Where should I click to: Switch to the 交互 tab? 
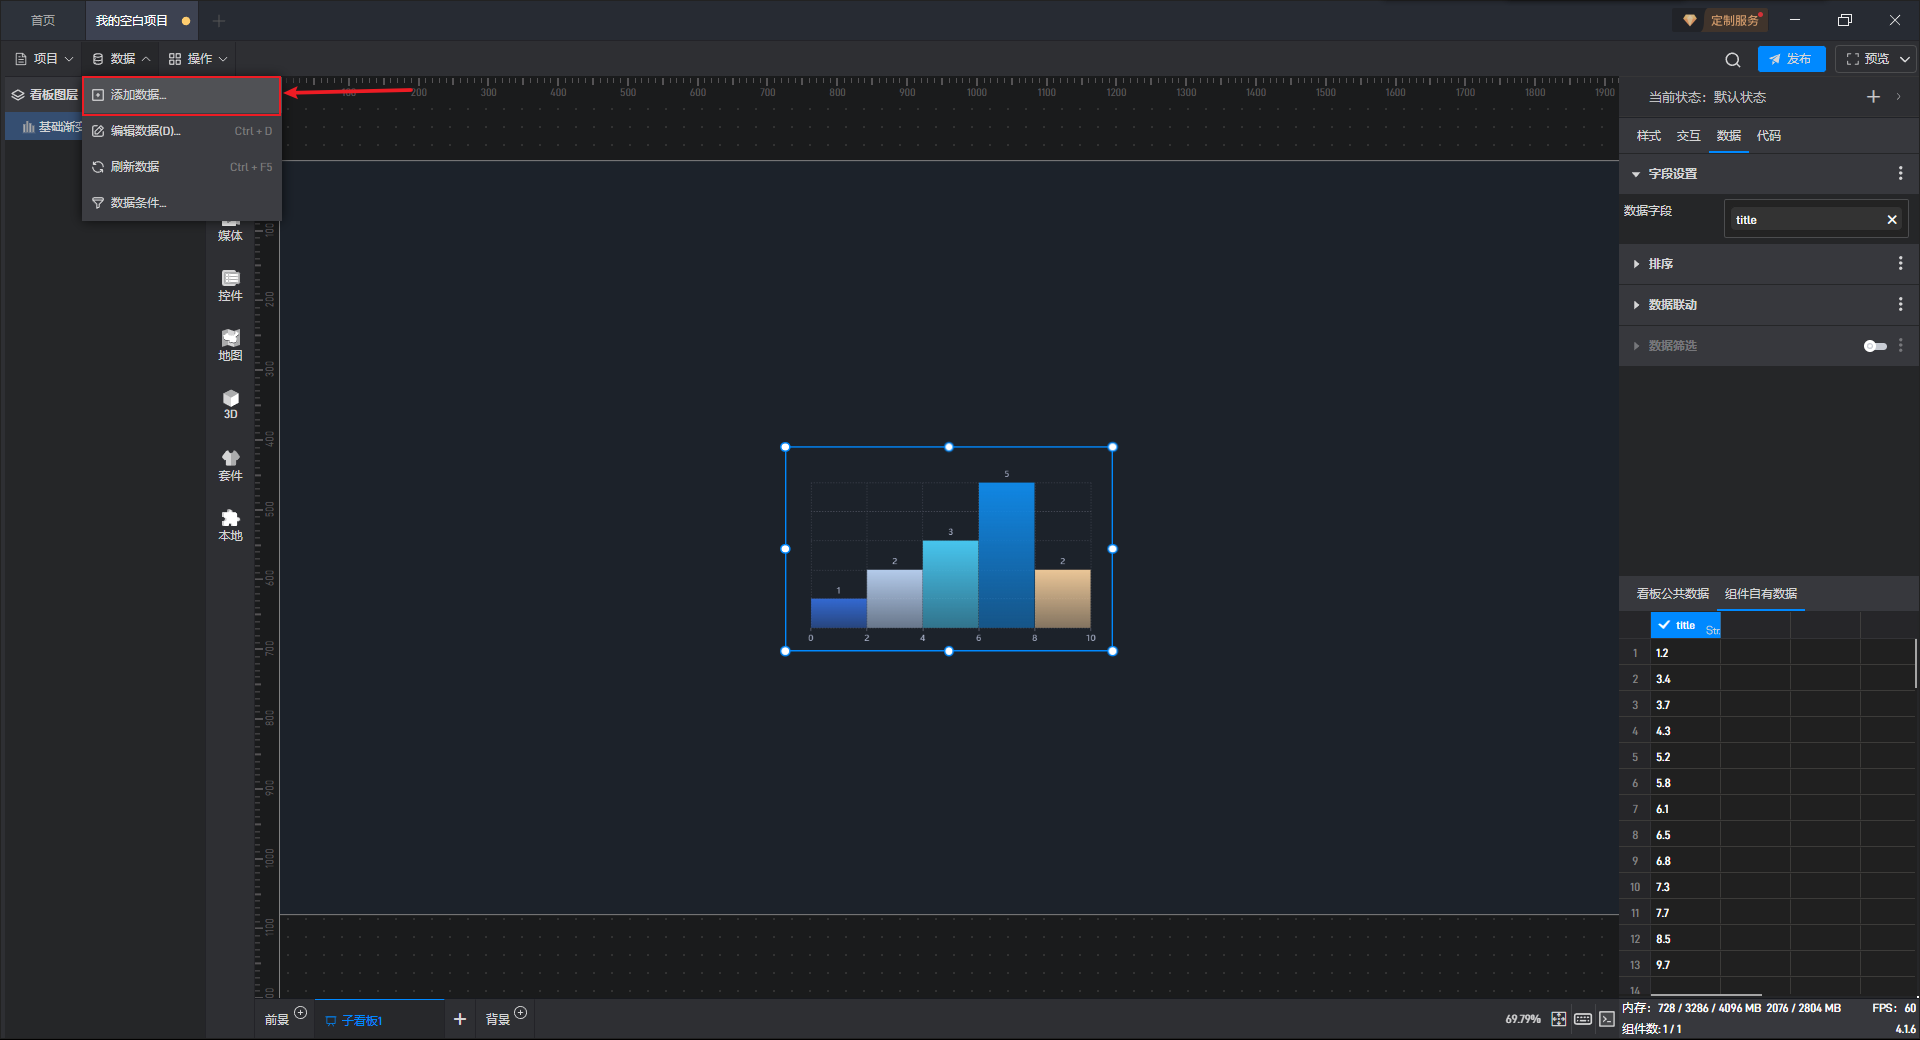point(1688,136)
